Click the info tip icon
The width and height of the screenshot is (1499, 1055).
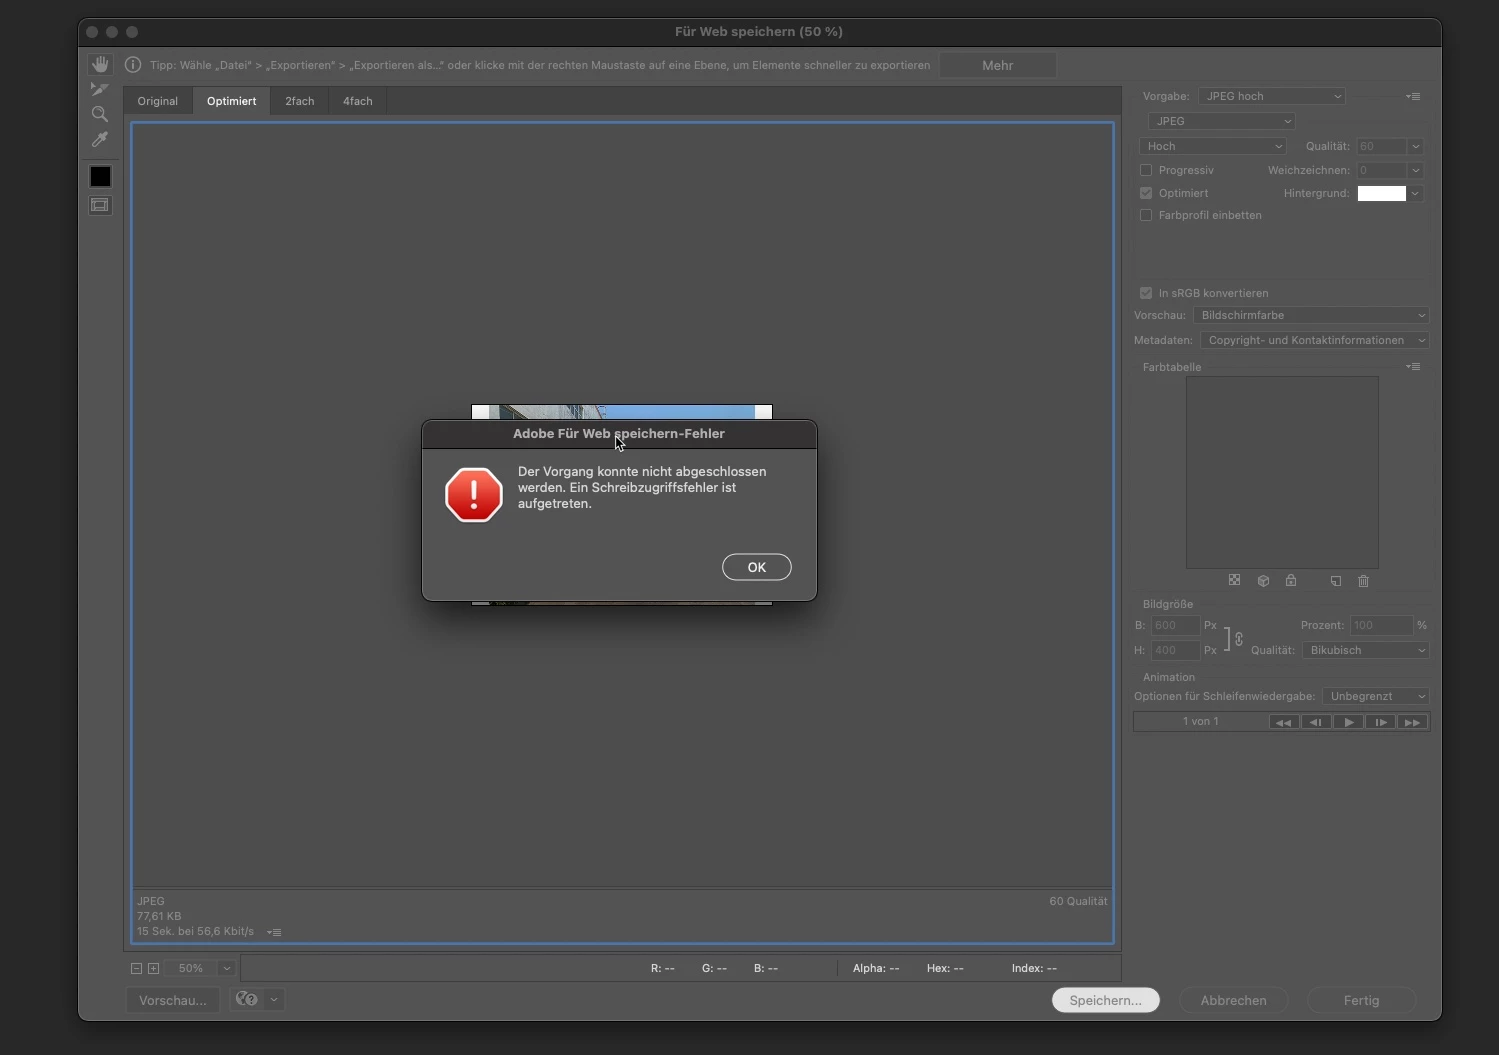(133, 65)
